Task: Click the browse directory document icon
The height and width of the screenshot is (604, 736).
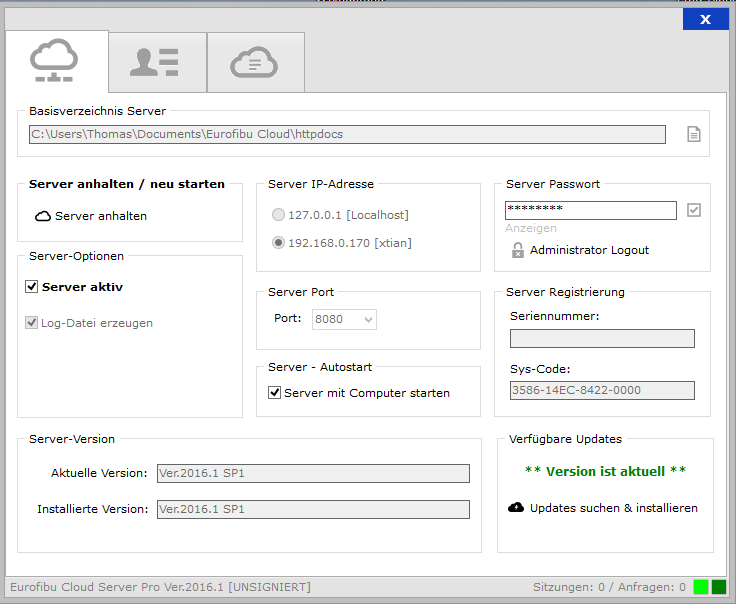Action: (694, 134)
